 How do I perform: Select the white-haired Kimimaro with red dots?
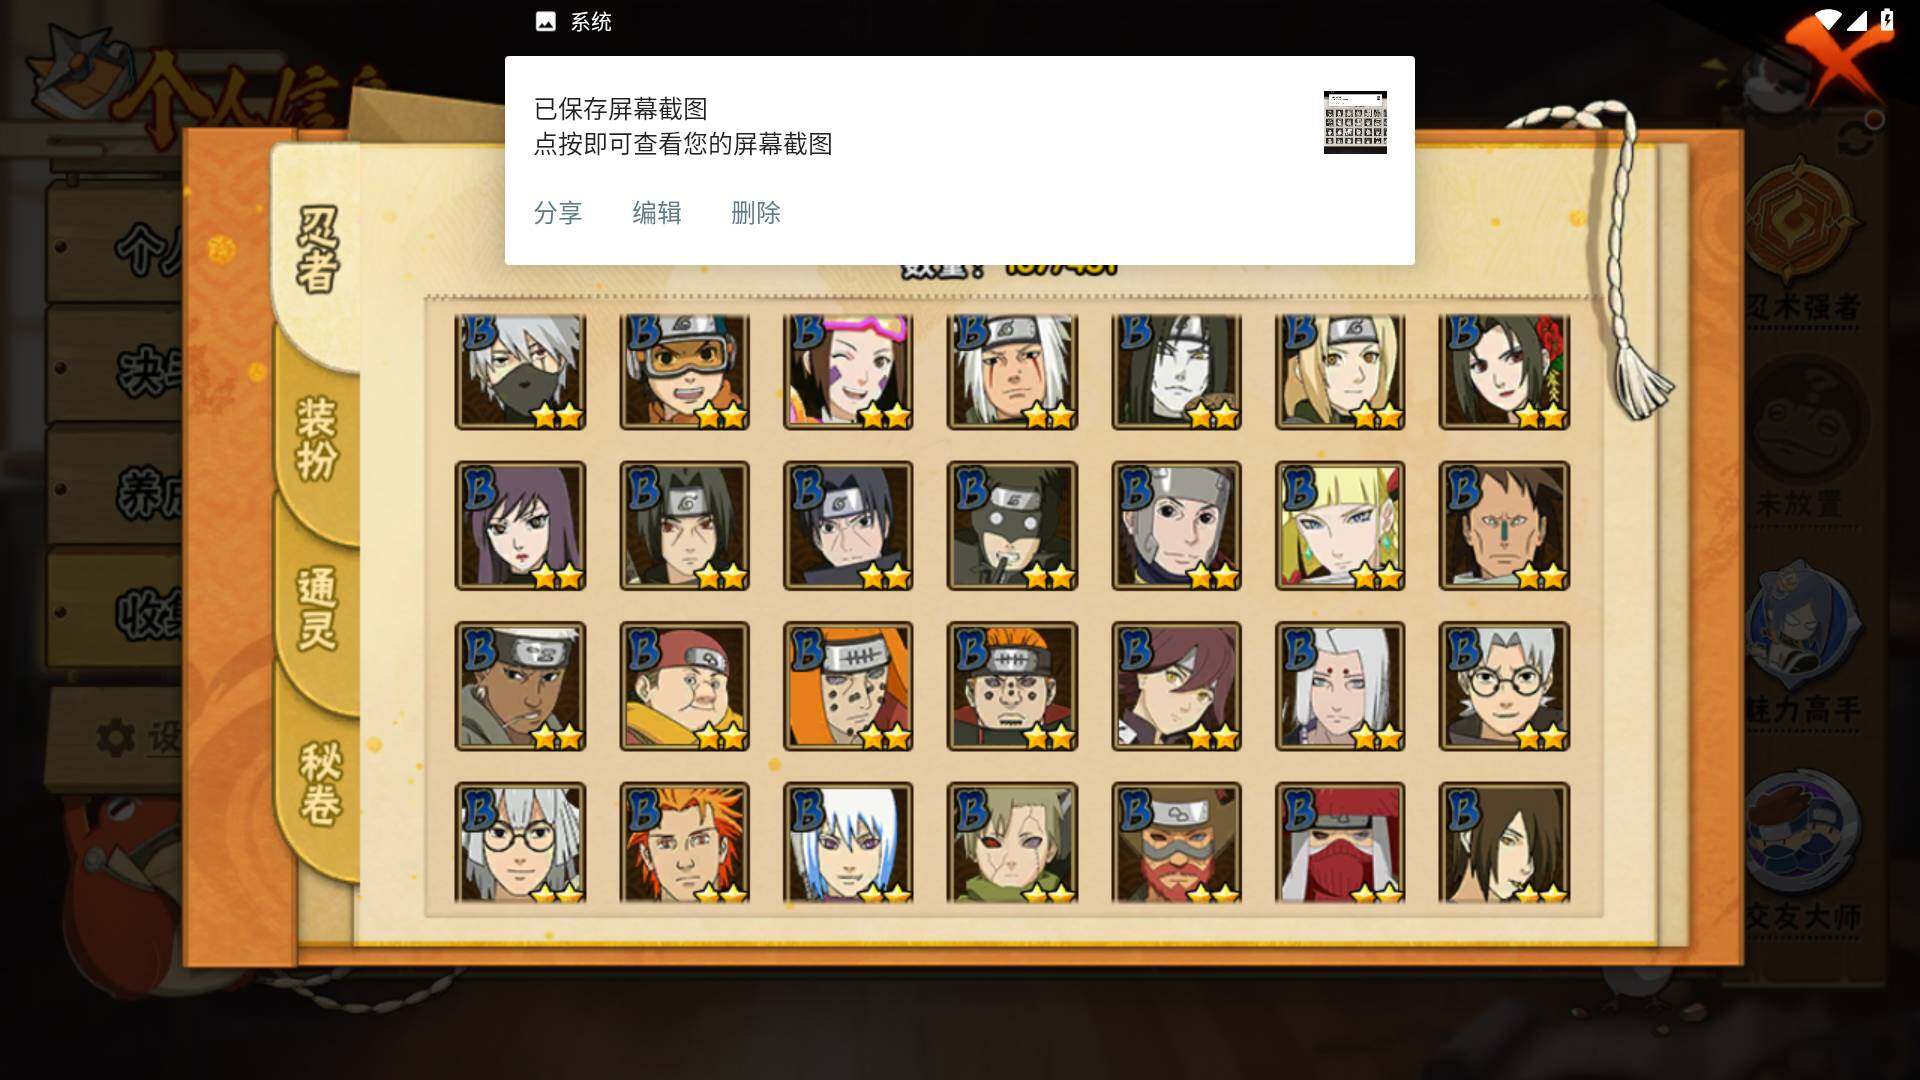[1340, 686]
